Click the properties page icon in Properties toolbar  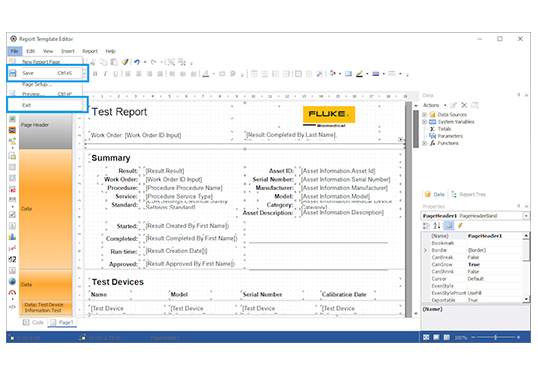point(448,225)
